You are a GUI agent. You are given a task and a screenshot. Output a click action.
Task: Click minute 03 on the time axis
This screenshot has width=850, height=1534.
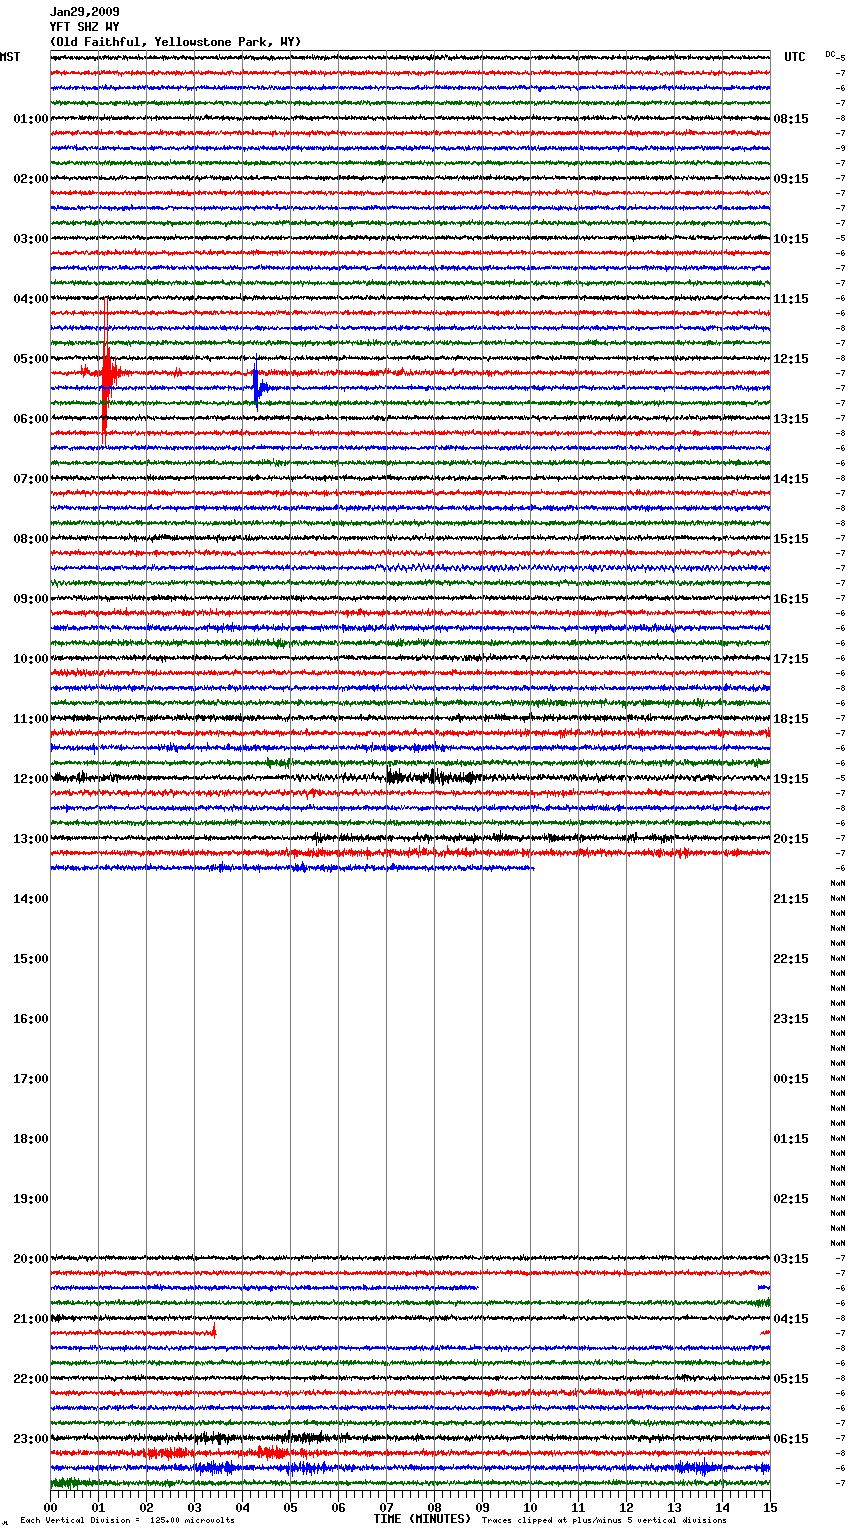pyautogui.click(x=194, y=1507)
